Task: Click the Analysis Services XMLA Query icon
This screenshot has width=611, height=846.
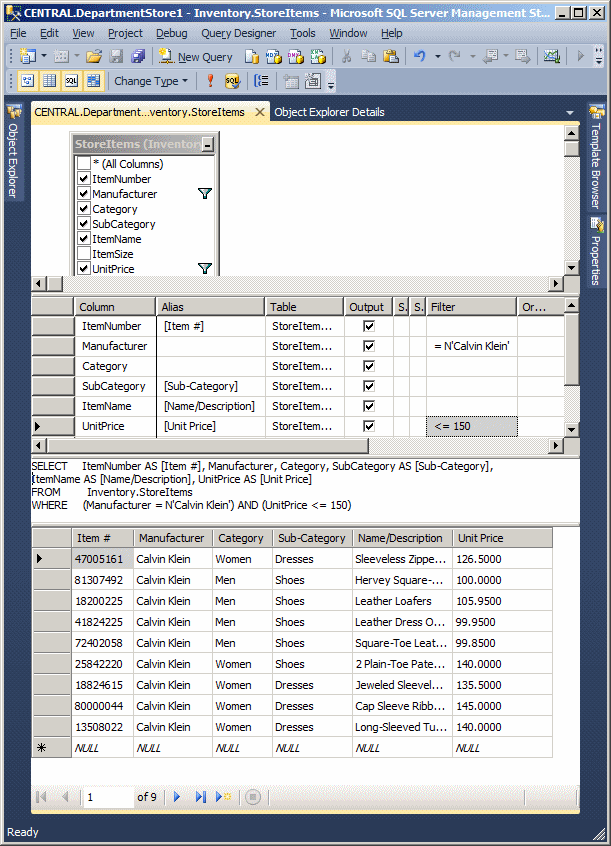Action: pos(318,57)
